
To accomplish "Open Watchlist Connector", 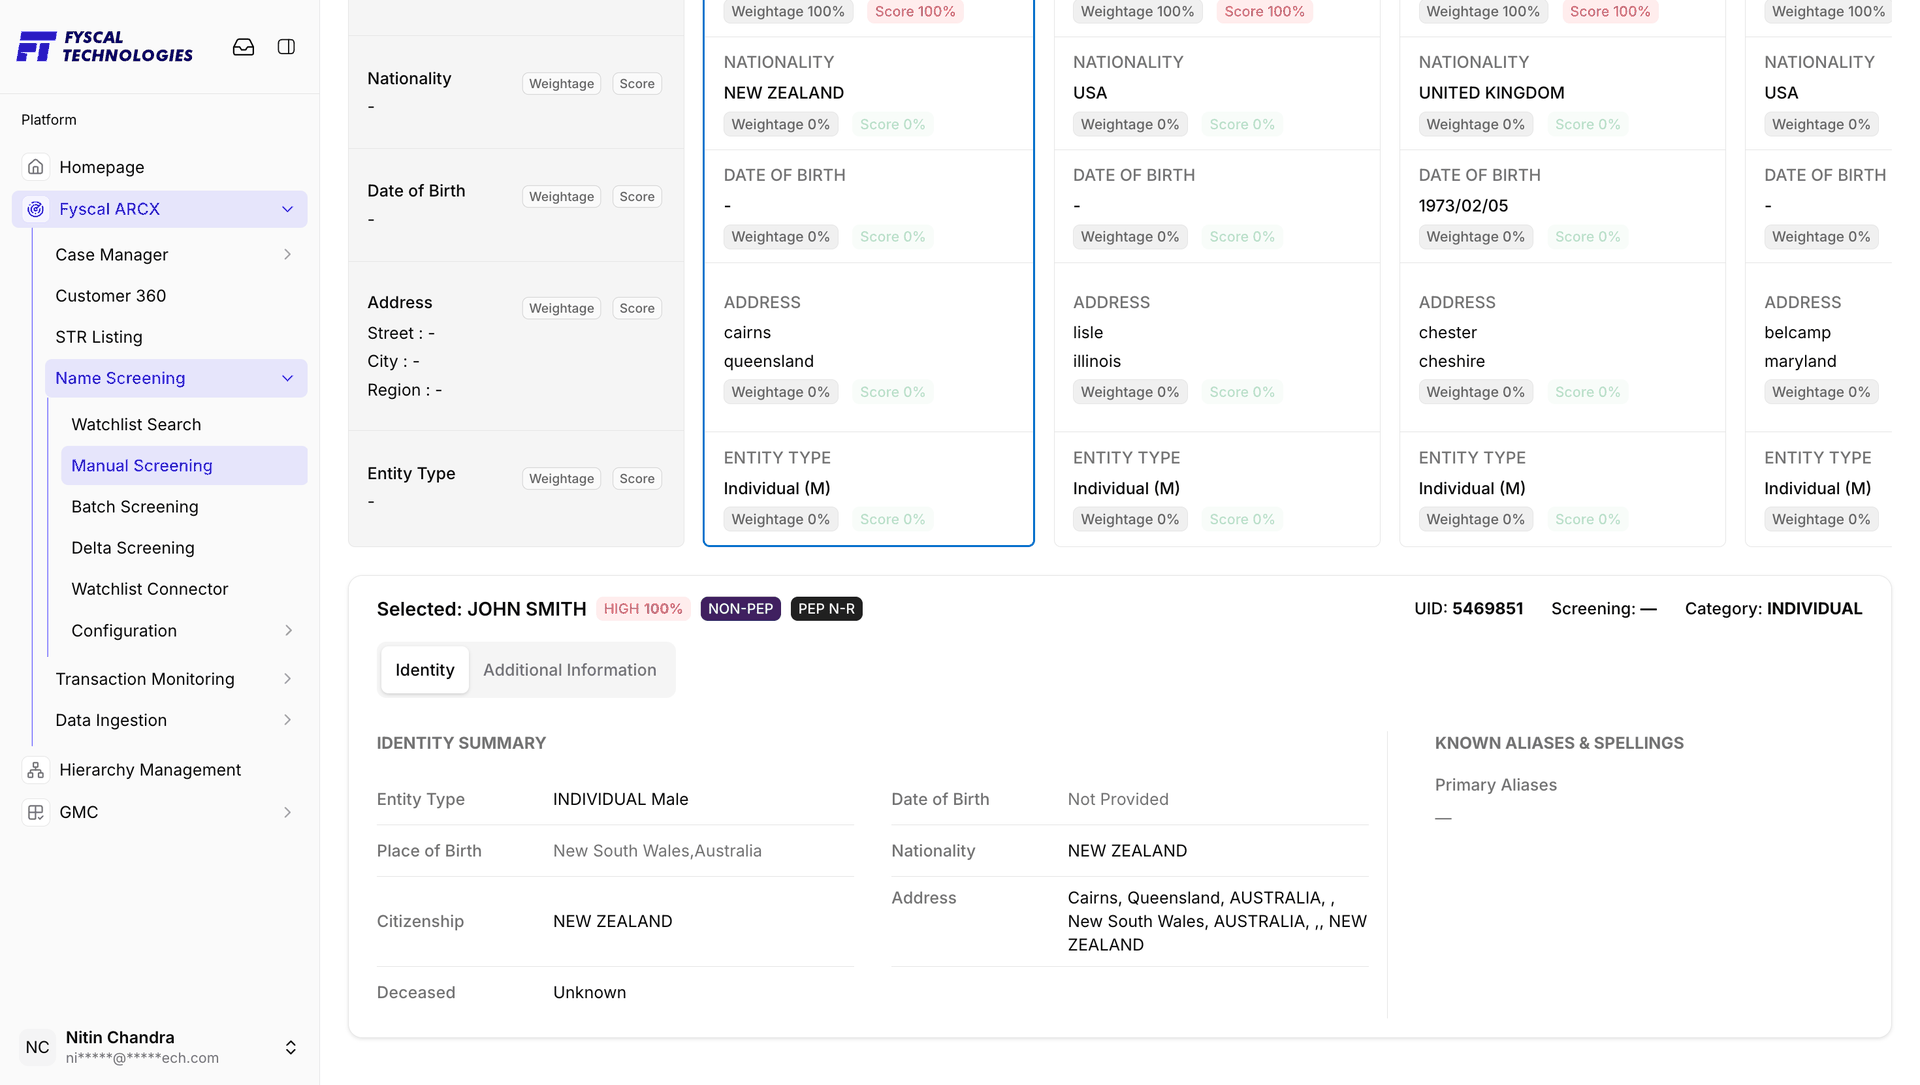I will point(150,589).
